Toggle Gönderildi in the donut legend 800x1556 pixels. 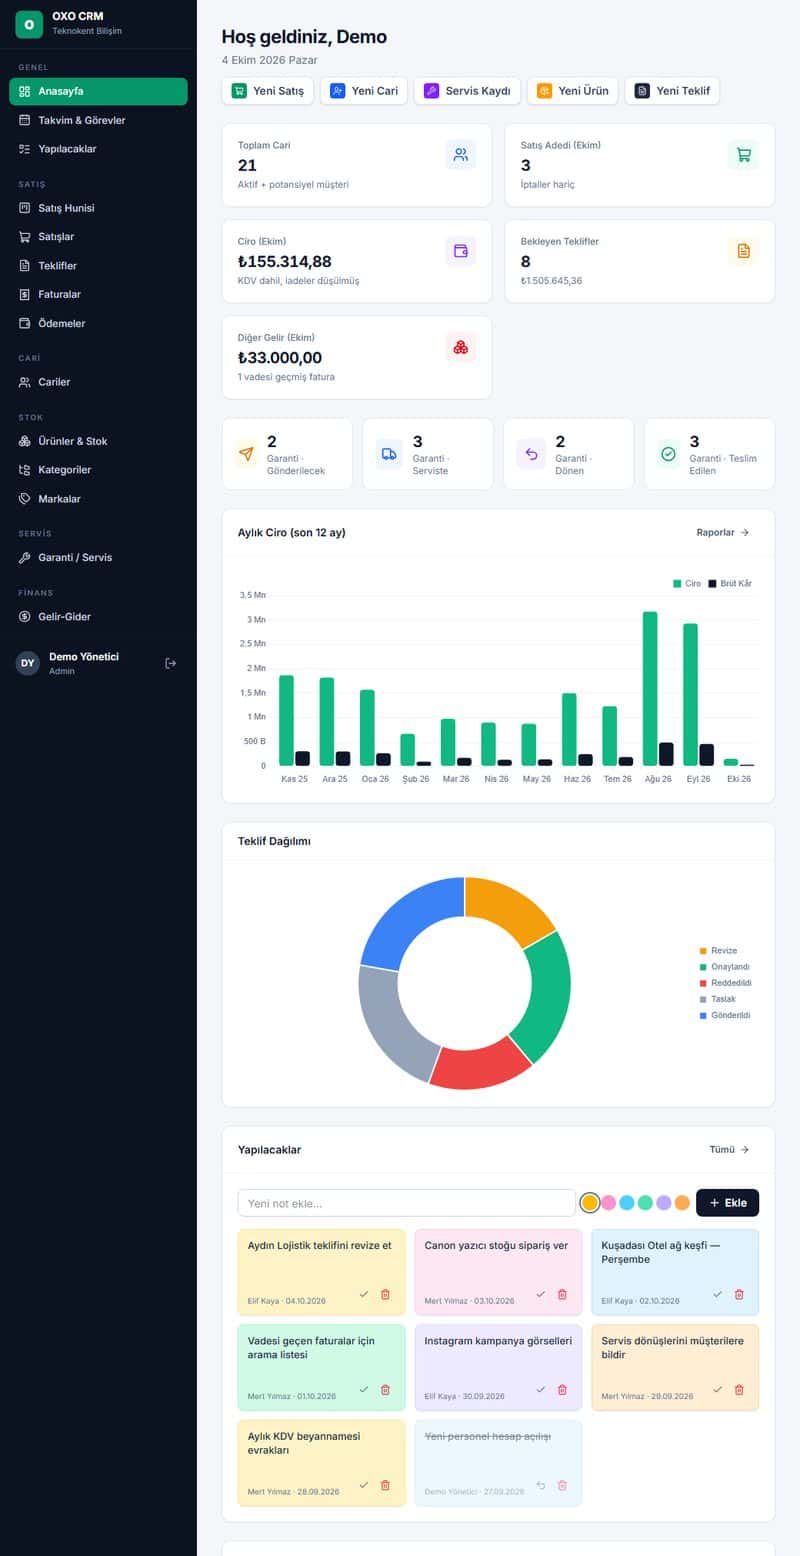pos(724,1015)
